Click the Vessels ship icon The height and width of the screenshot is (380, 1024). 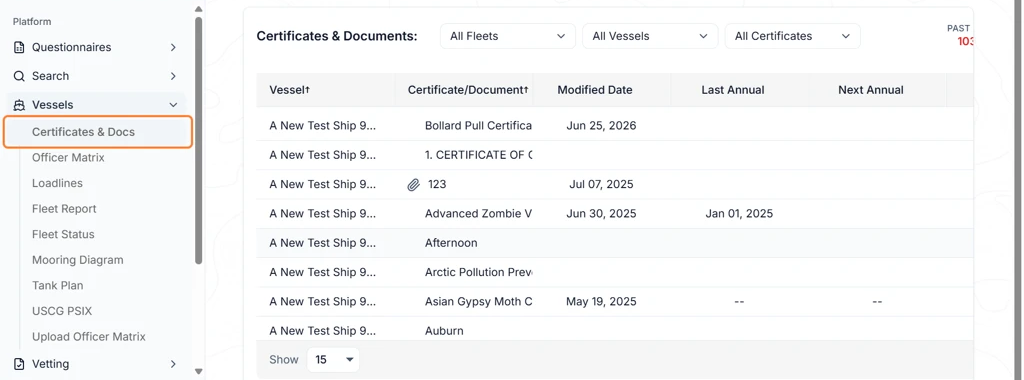coord(19,104)
